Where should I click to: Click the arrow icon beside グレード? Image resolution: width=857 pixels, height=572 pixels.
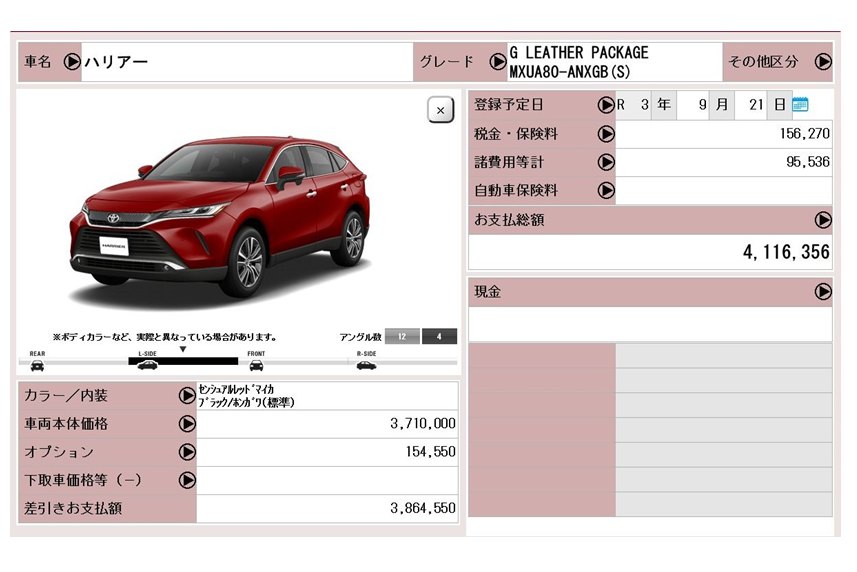click(497, 62)
